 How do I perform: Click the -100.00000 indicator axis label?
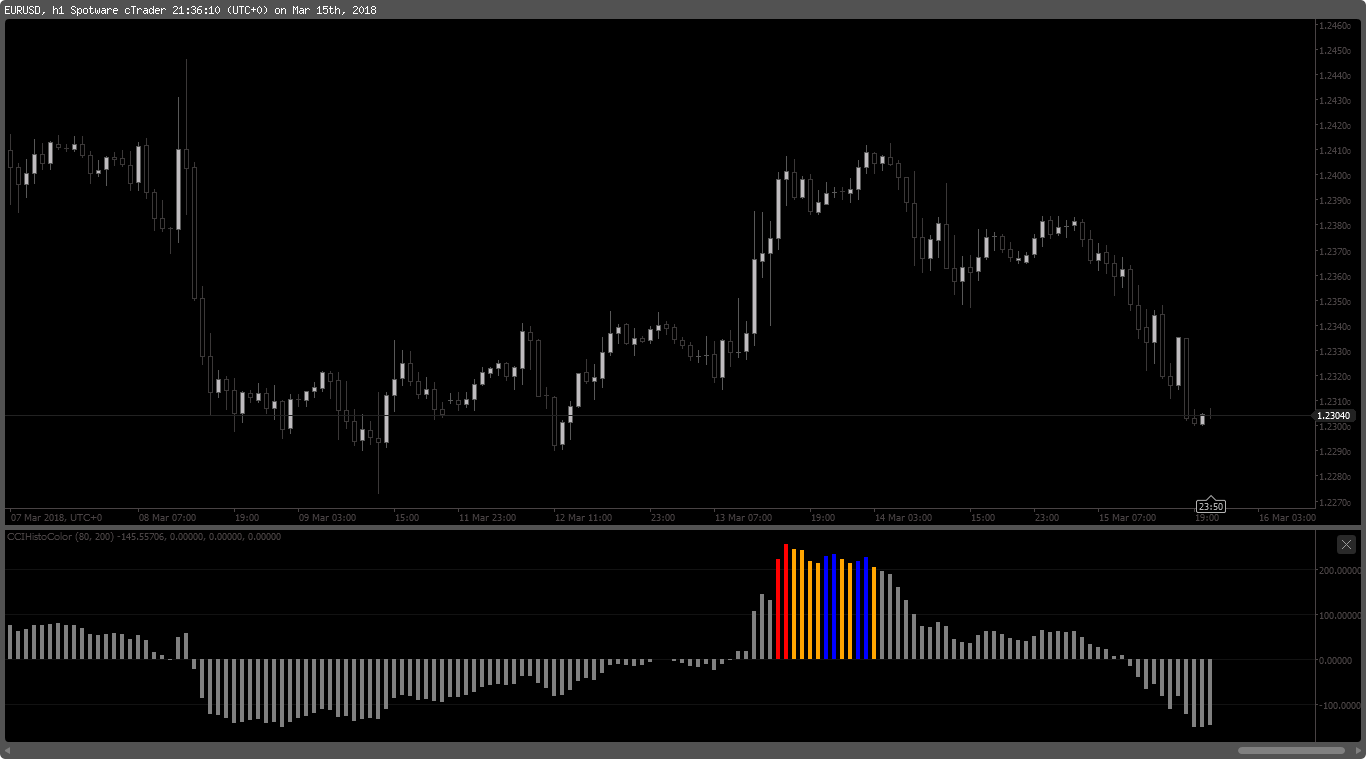tap(1338, 705)
